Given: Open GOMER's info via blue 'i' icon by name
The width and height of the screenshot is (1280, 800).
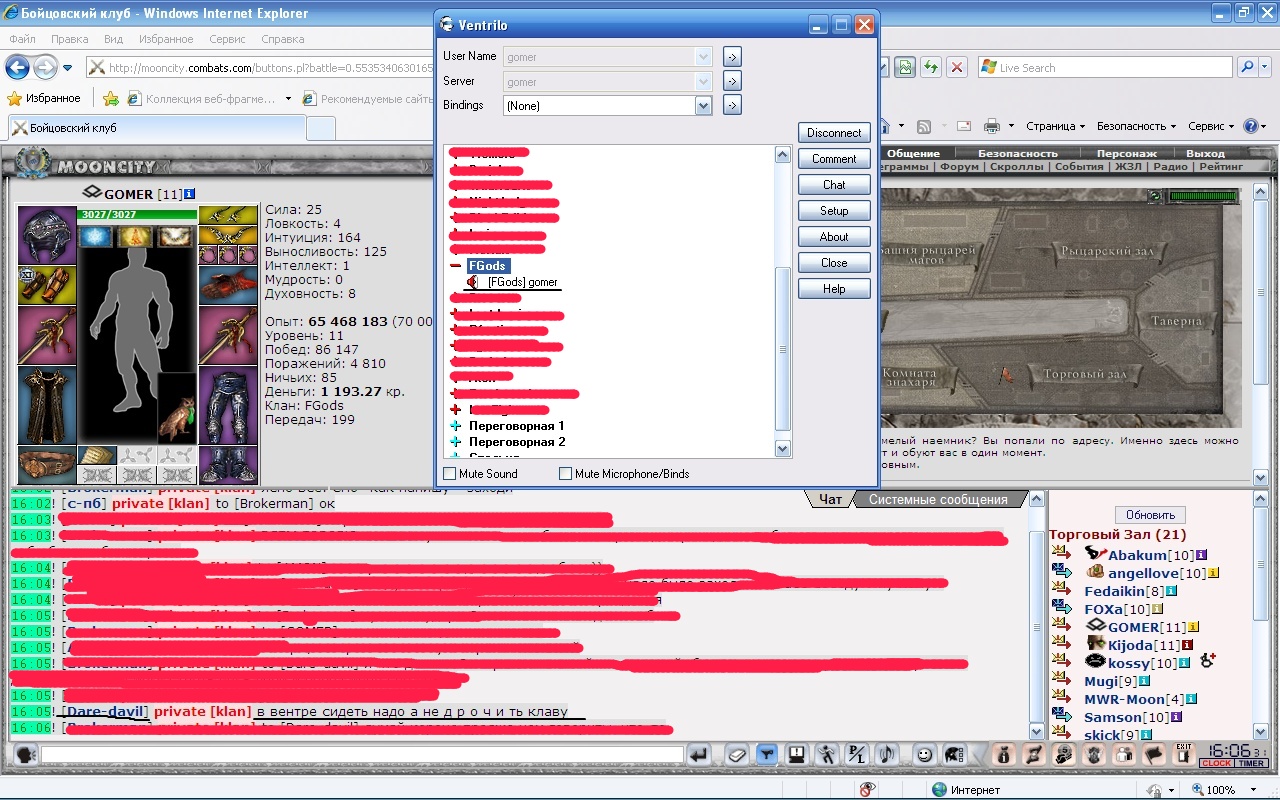Looking at the screenshot, I should (190, 194).
